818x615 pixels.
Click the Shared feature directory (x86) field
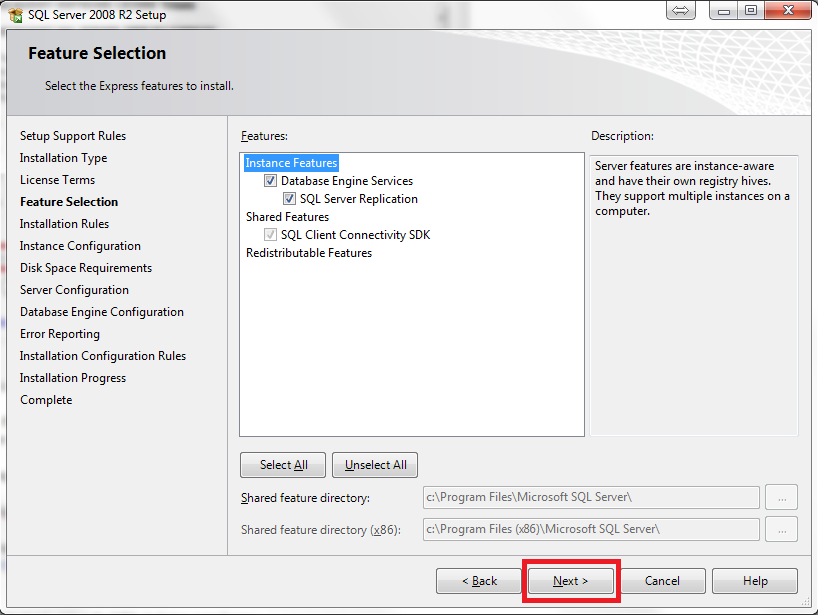591,529
